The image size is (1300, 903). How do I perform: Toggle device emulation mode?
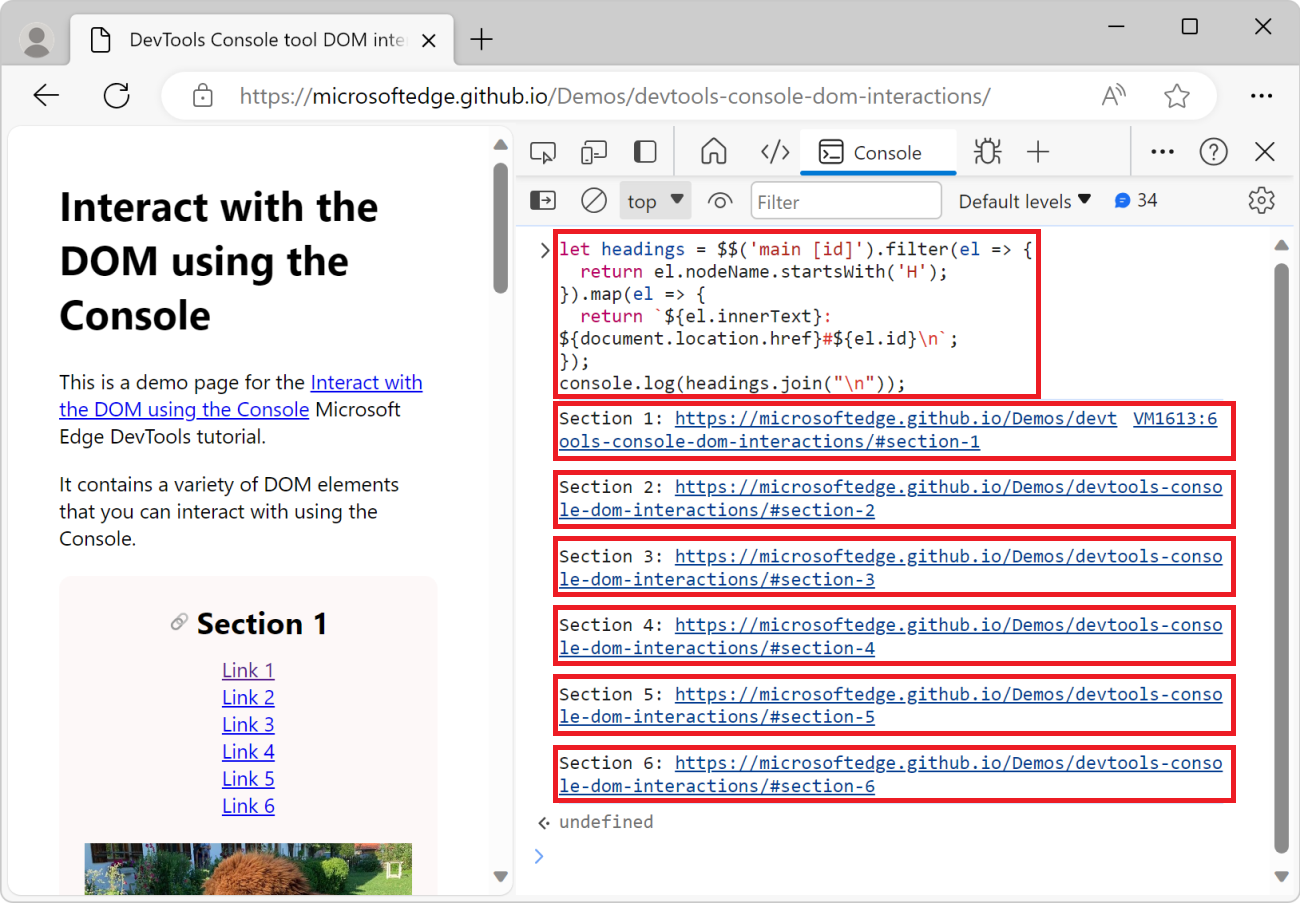tap(593, 151)
